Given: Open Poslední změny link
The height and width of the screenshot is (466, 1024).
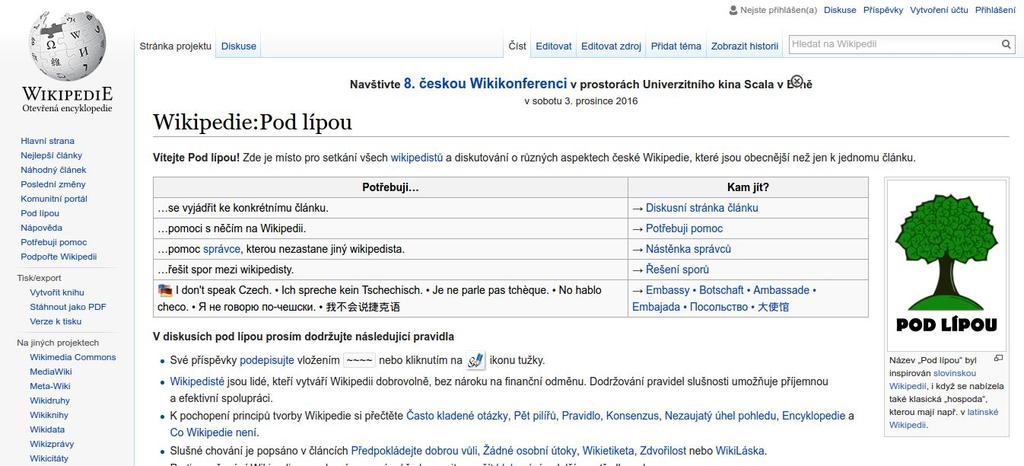Looking at the screenshot, I should click(x=53, y=184).
